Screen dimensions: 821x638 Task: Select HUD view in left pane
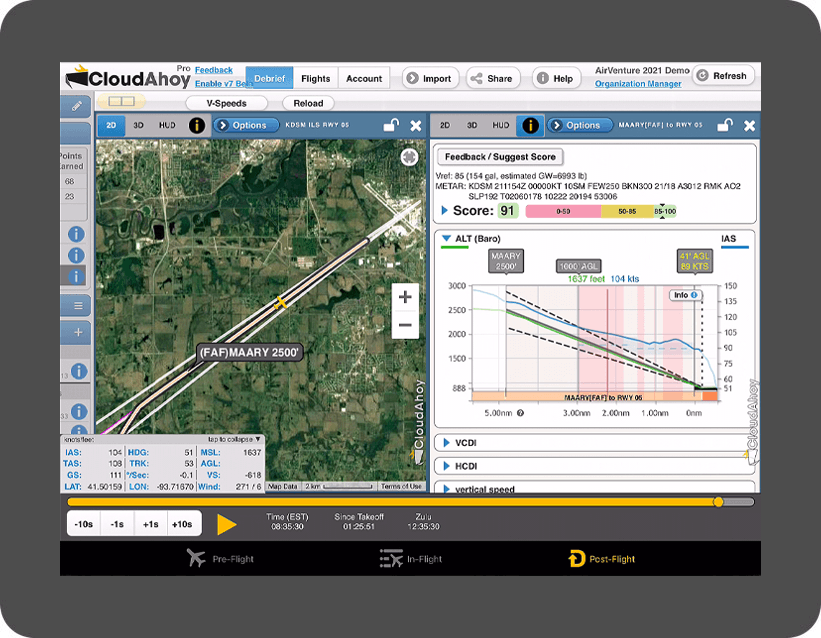pyautogui.click(x=167, y=125)
